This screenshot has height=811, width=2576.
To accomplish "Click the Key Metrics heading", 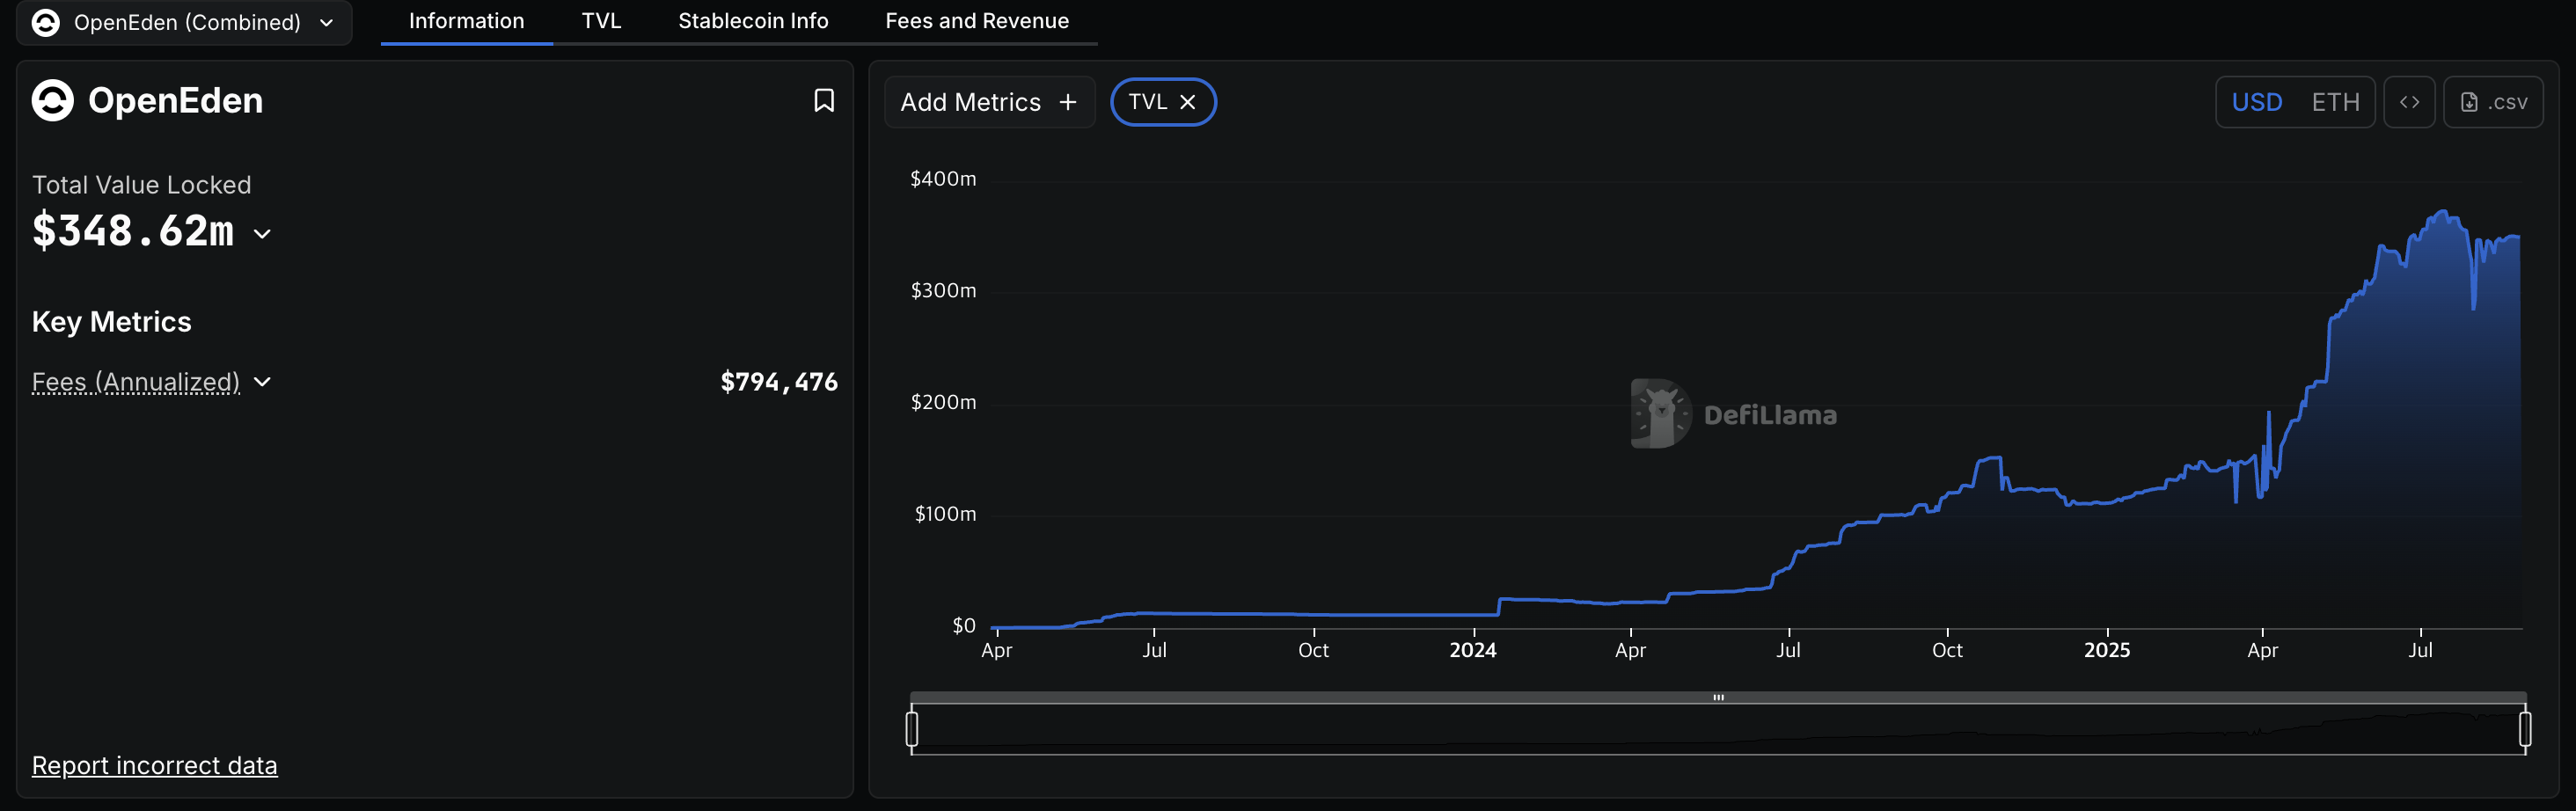I will coord(112,322).
